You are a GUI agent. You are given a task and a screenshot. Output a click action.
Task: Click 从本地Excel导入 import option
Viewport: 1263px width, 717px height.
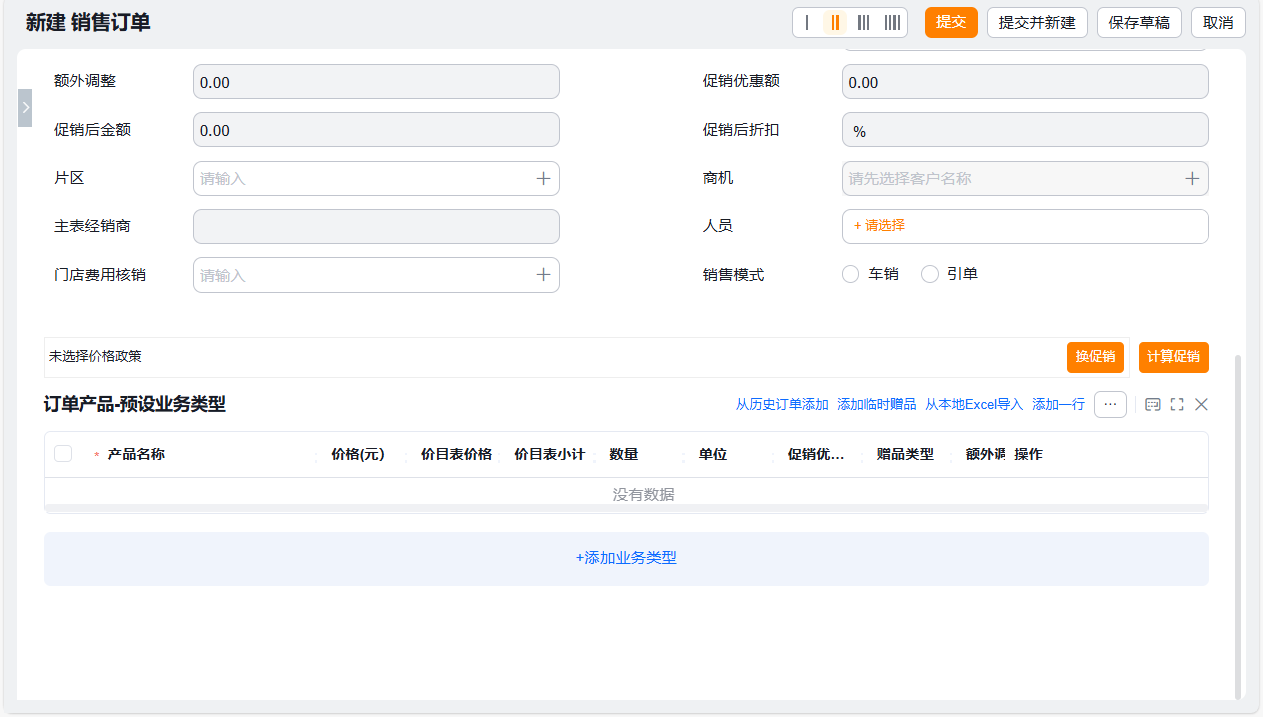973,404
